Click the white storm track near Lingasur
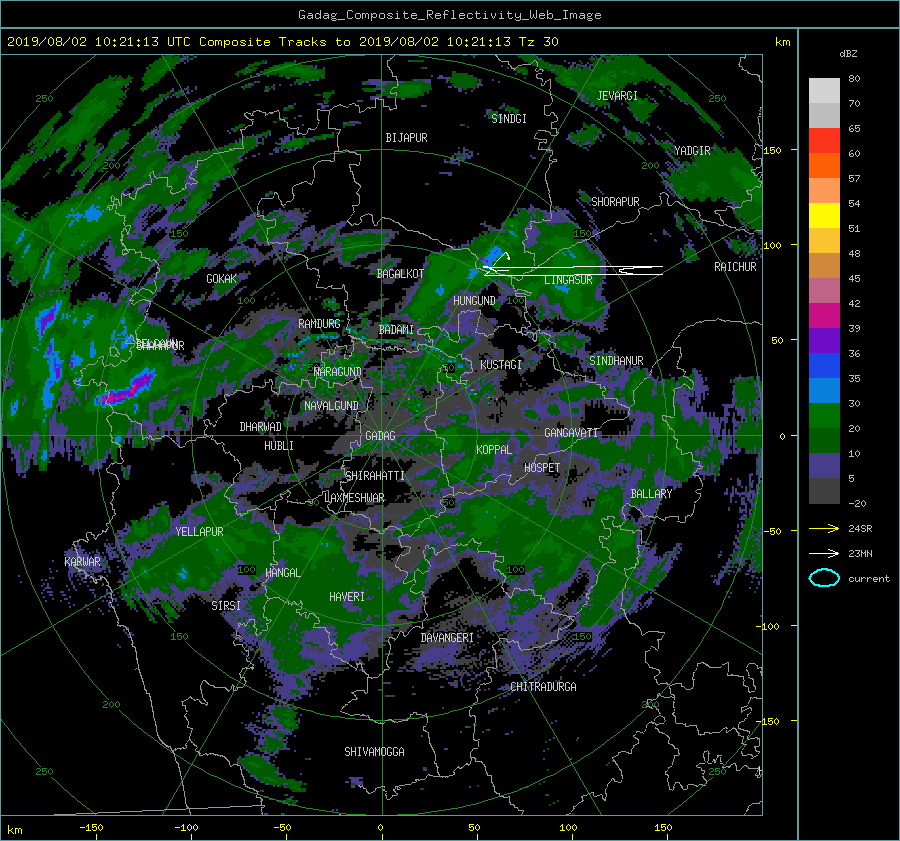 pyautogui.click(x=574, y=270)
